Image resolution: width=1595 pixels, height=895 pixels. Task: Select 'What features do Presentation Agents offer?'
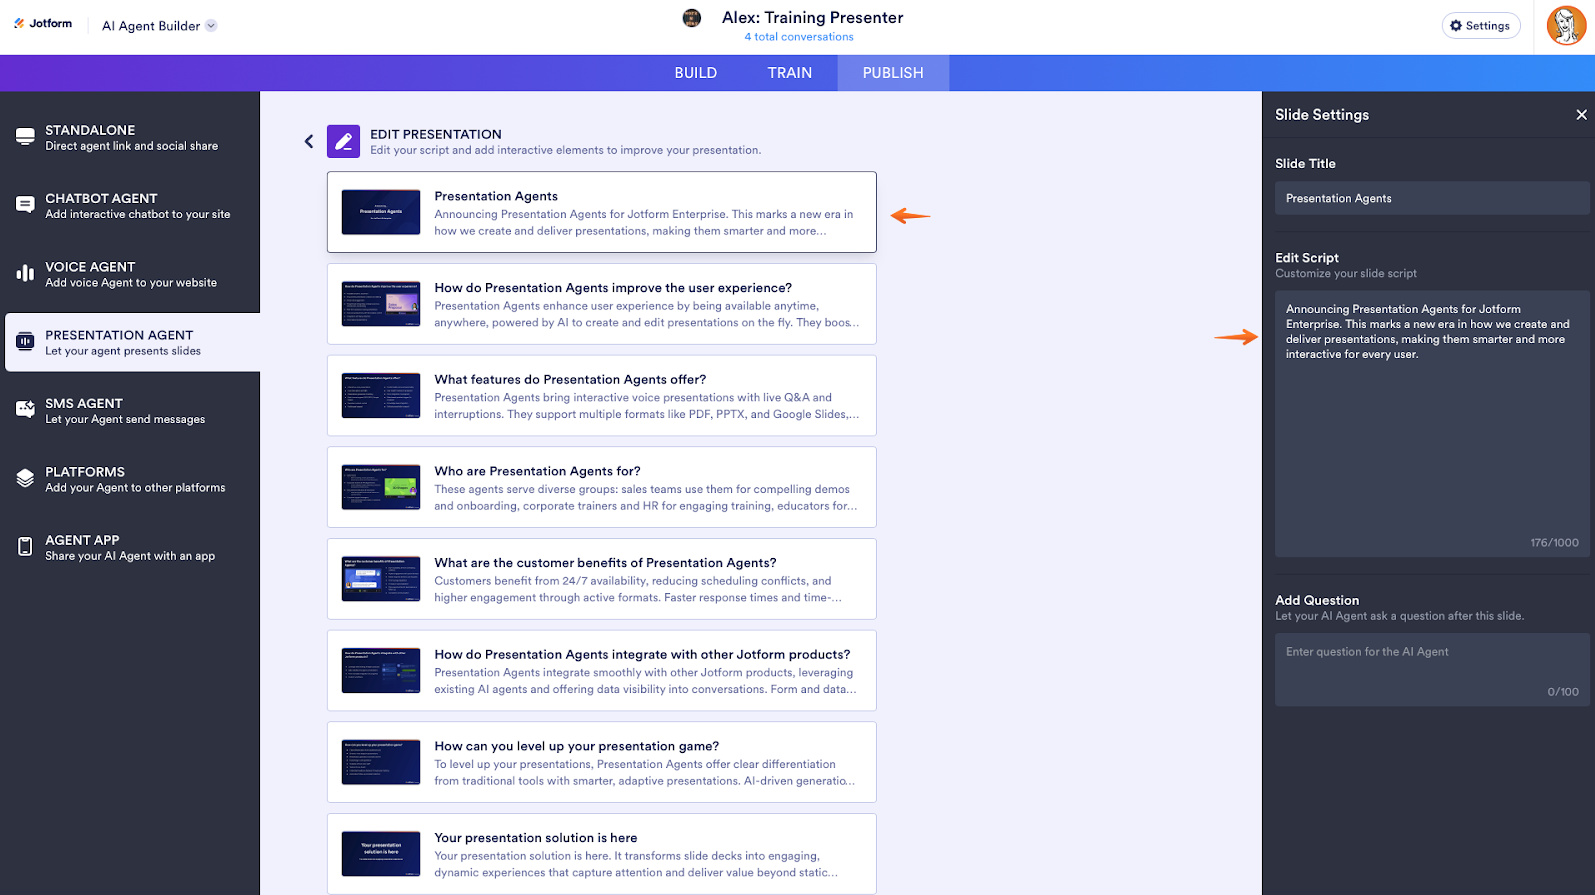coord(570,380)
